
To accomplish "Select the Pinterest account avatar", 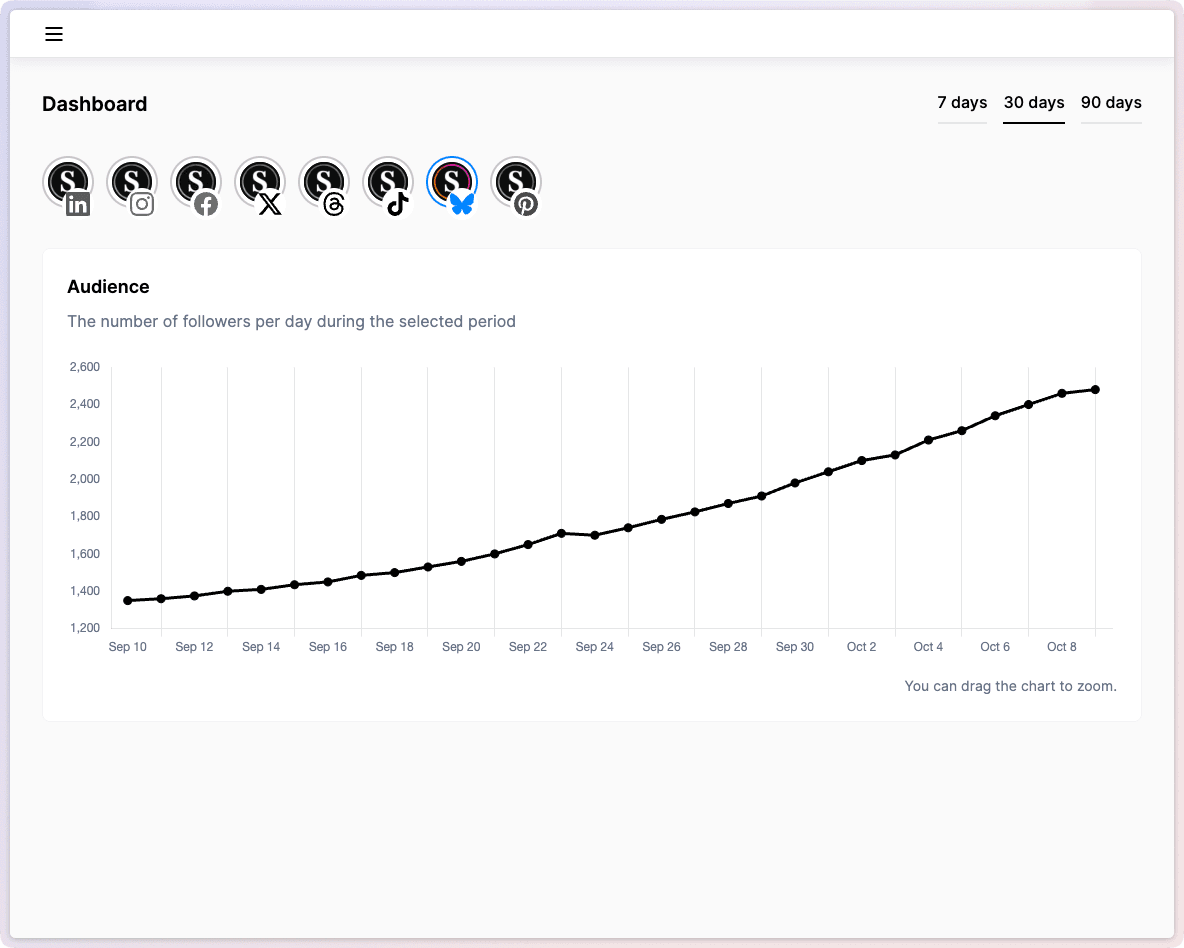I will tap(516, 184).
